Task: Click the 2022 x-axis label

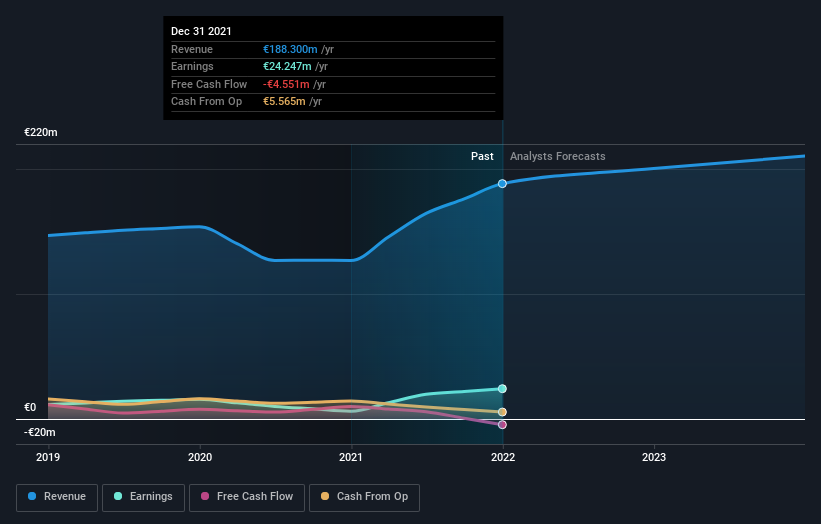Action: [x=503, y=457]
